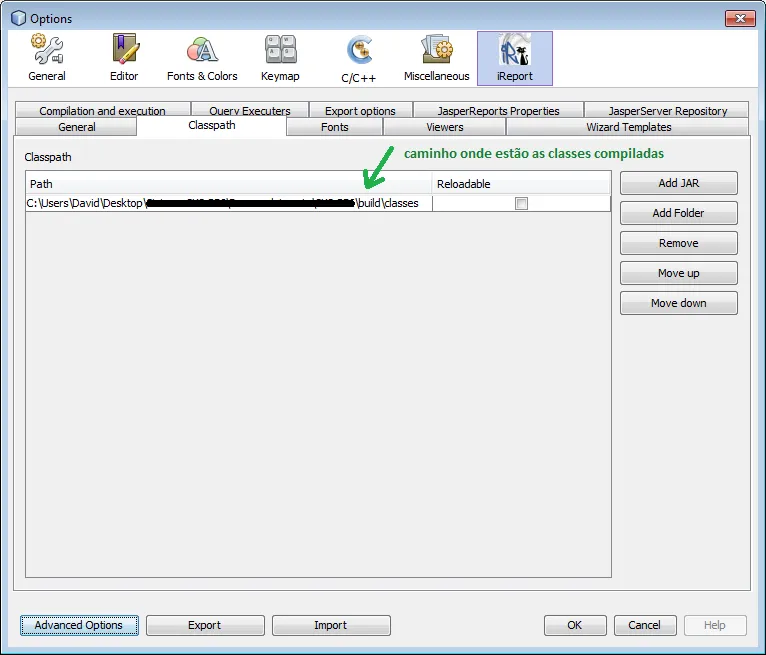Screen dimensions: 766x655
Task: Open Advanced Options
Action: tap(79, 625)
